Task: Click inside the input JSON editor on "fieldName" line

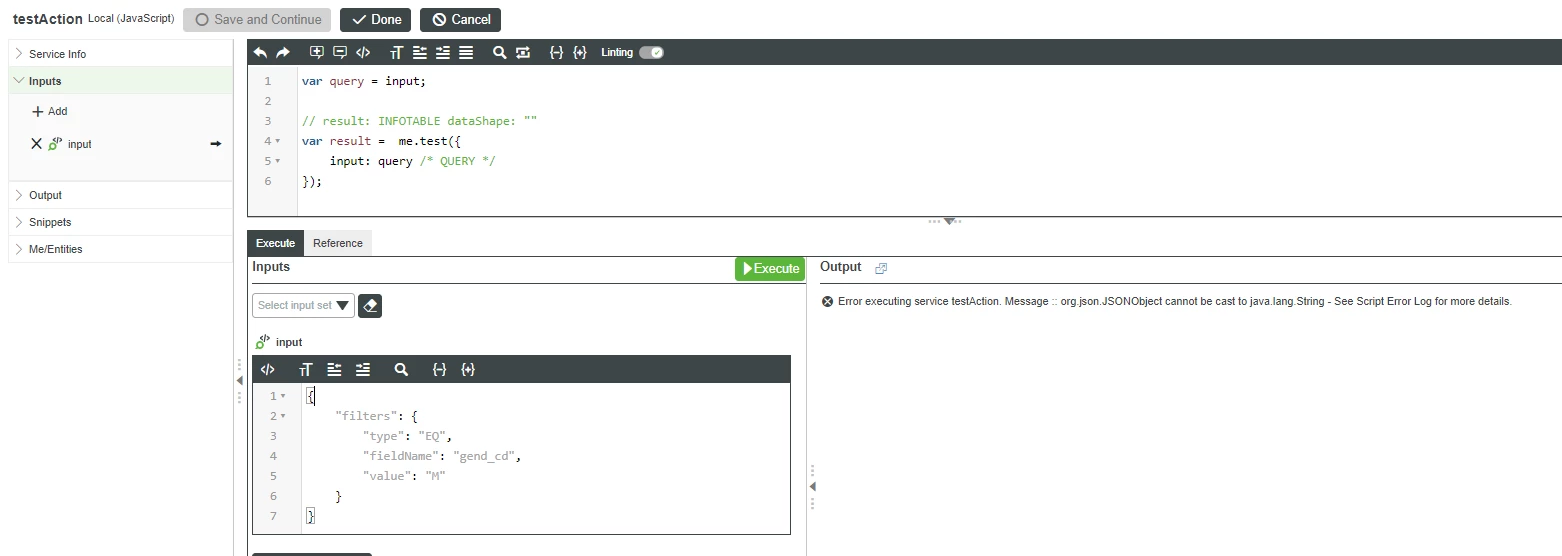Action: [443, 456]
